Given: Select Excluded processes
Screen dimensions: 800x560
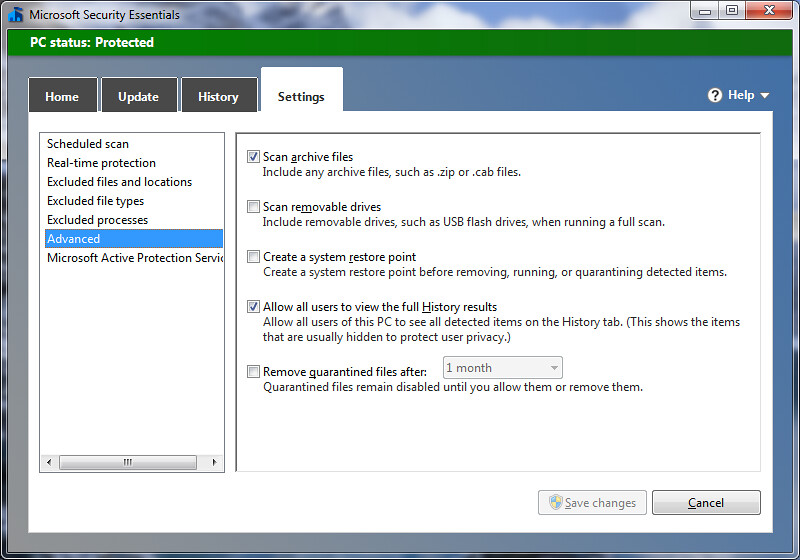Looking at the screenshot, I should pos(134,220).
